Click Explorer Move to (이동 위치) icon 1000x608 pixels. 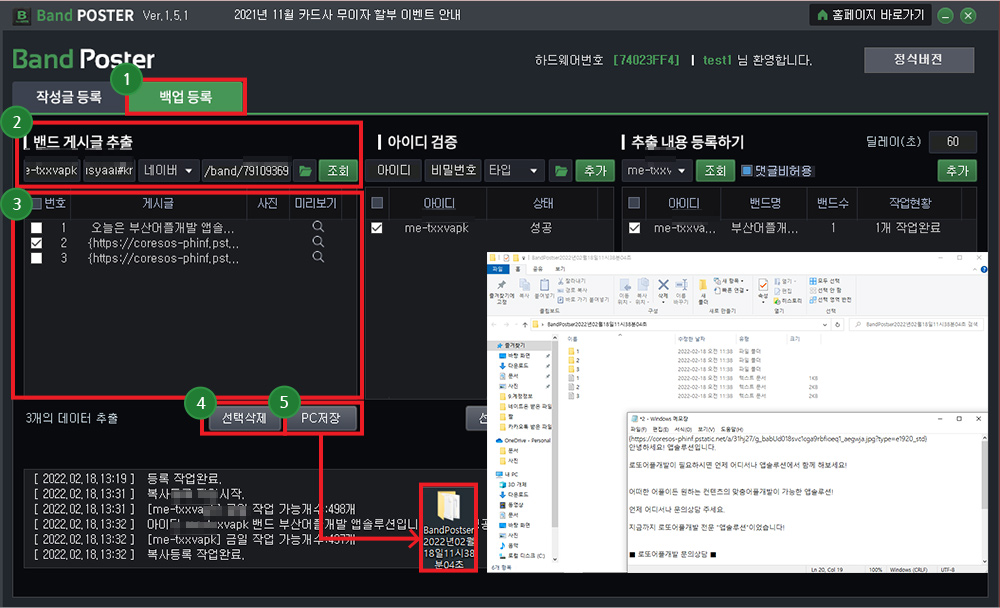624,285
